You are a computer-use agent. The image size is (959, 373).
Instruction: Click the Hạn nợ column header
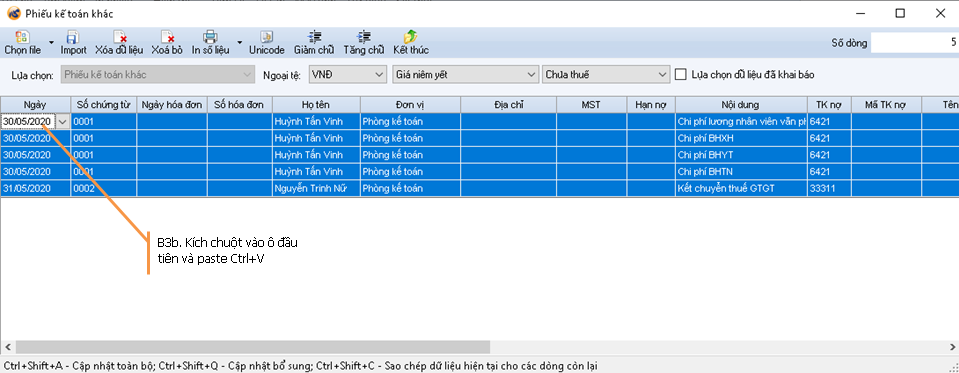(x=651, y=105)
